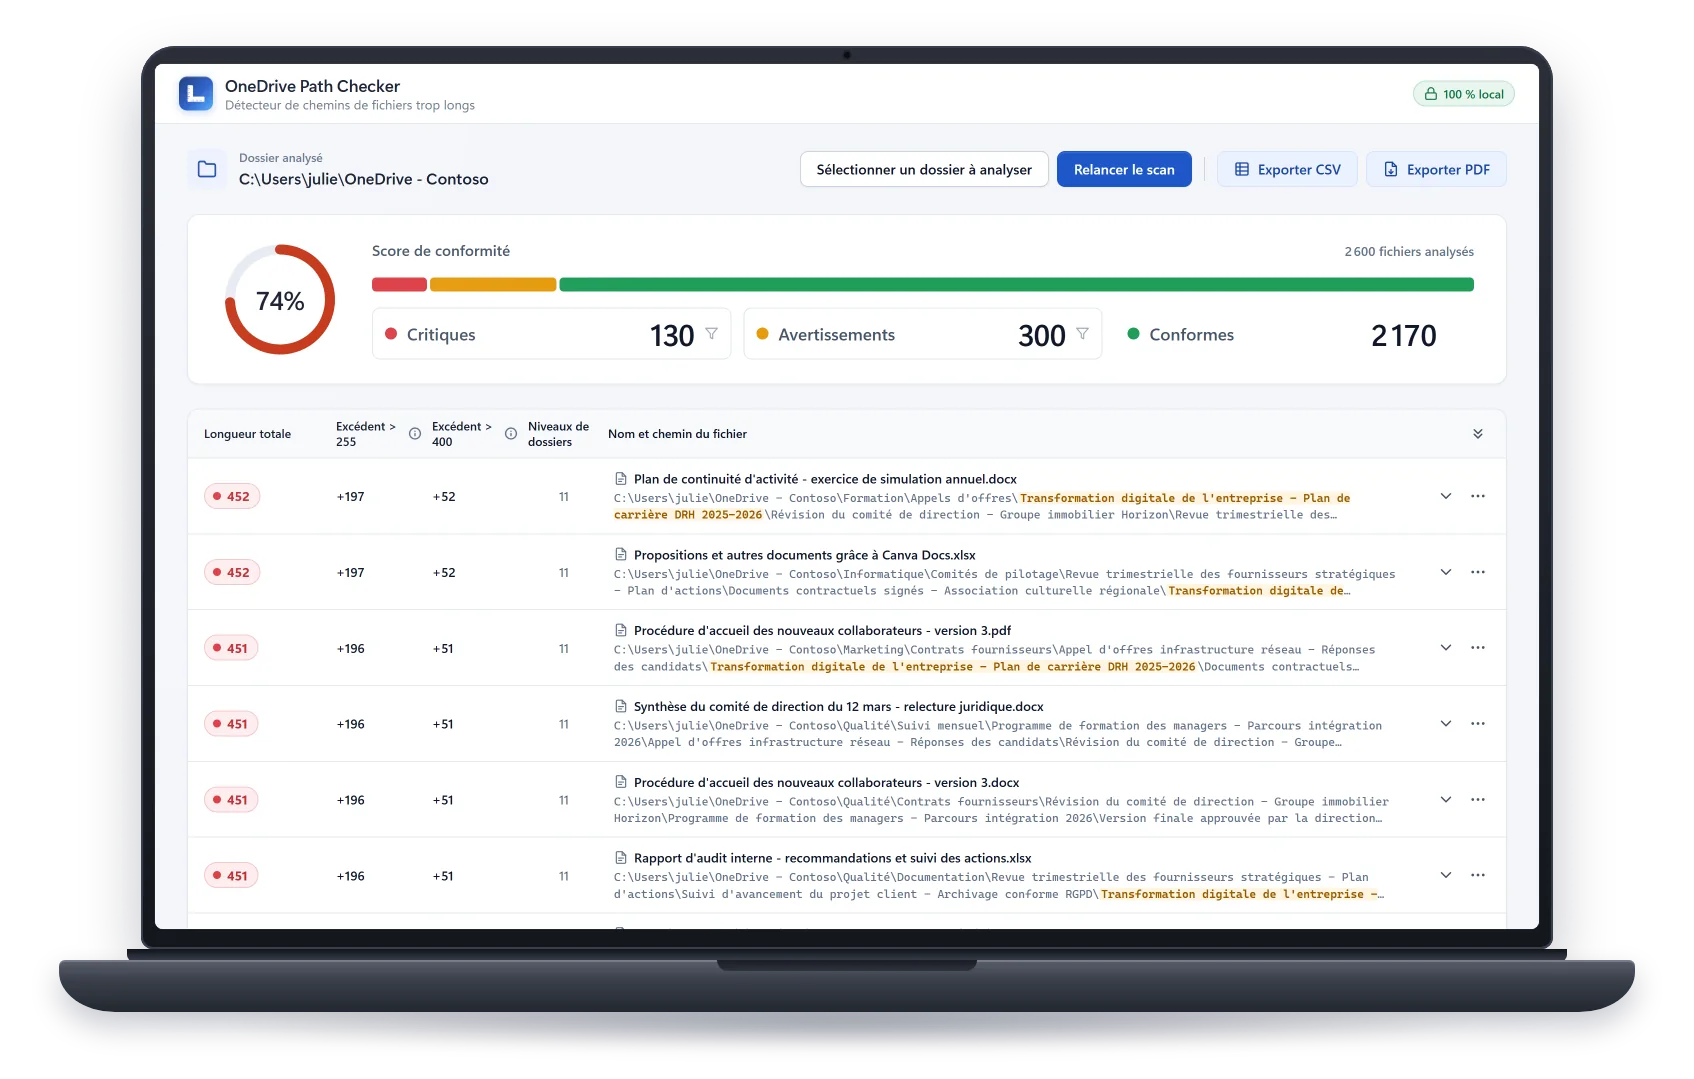Select the Critiques 130 filter card
This screenshot has width=1694, height=1079.
(x=551, y=334)
